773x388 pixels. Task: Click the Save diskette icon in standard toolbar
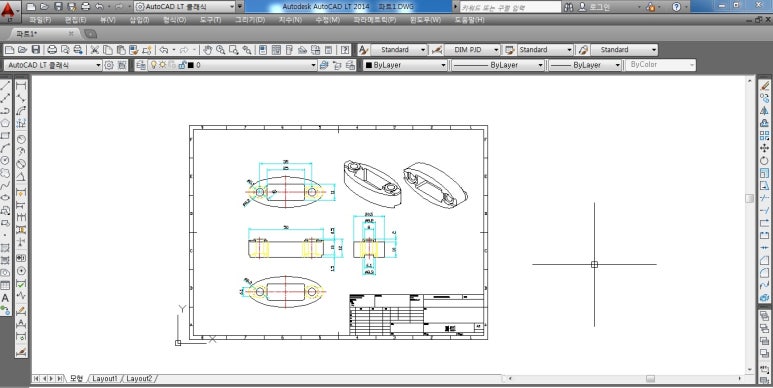tap(35, 50)
